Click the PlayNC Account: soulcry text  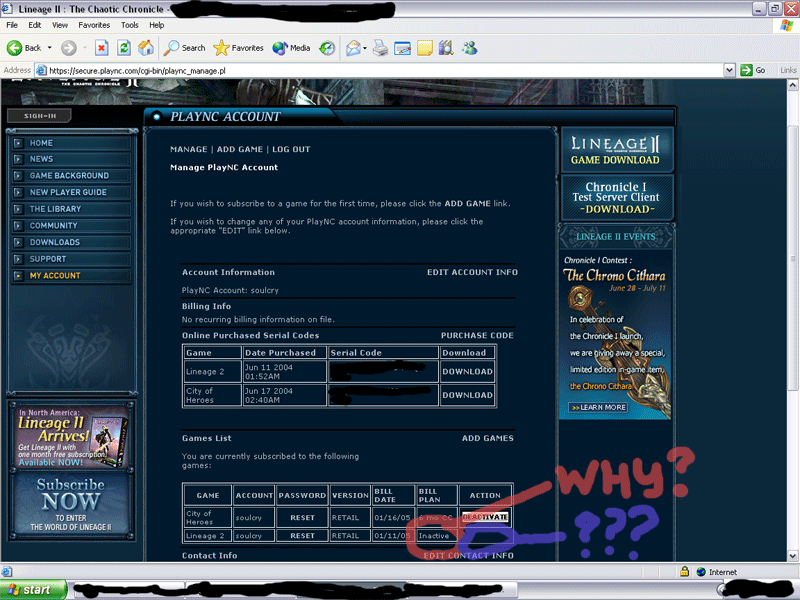click(230, 290)
